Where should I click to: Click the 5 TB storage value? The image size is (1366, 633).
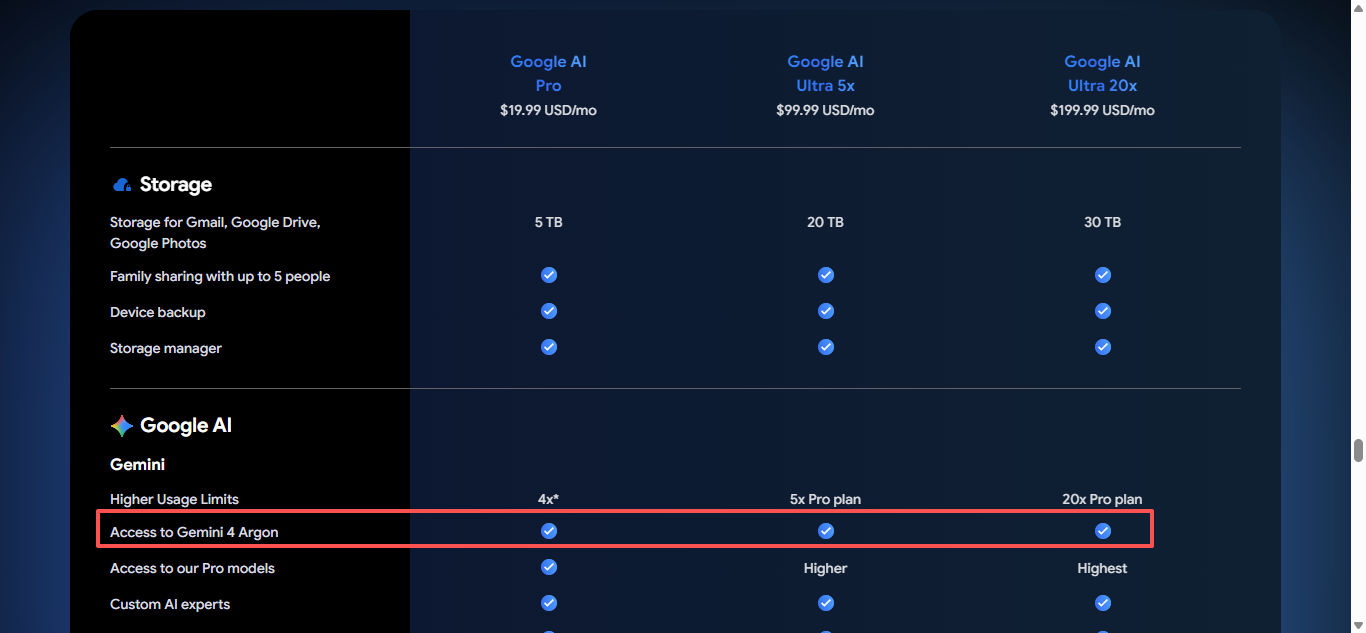[x=549, y=222]
